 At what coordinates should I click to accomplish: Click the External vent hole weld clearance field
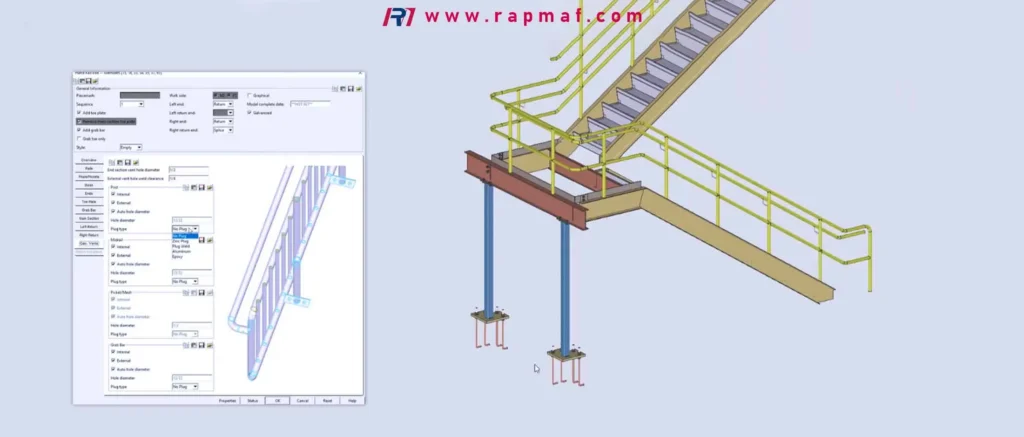[188, 178]
